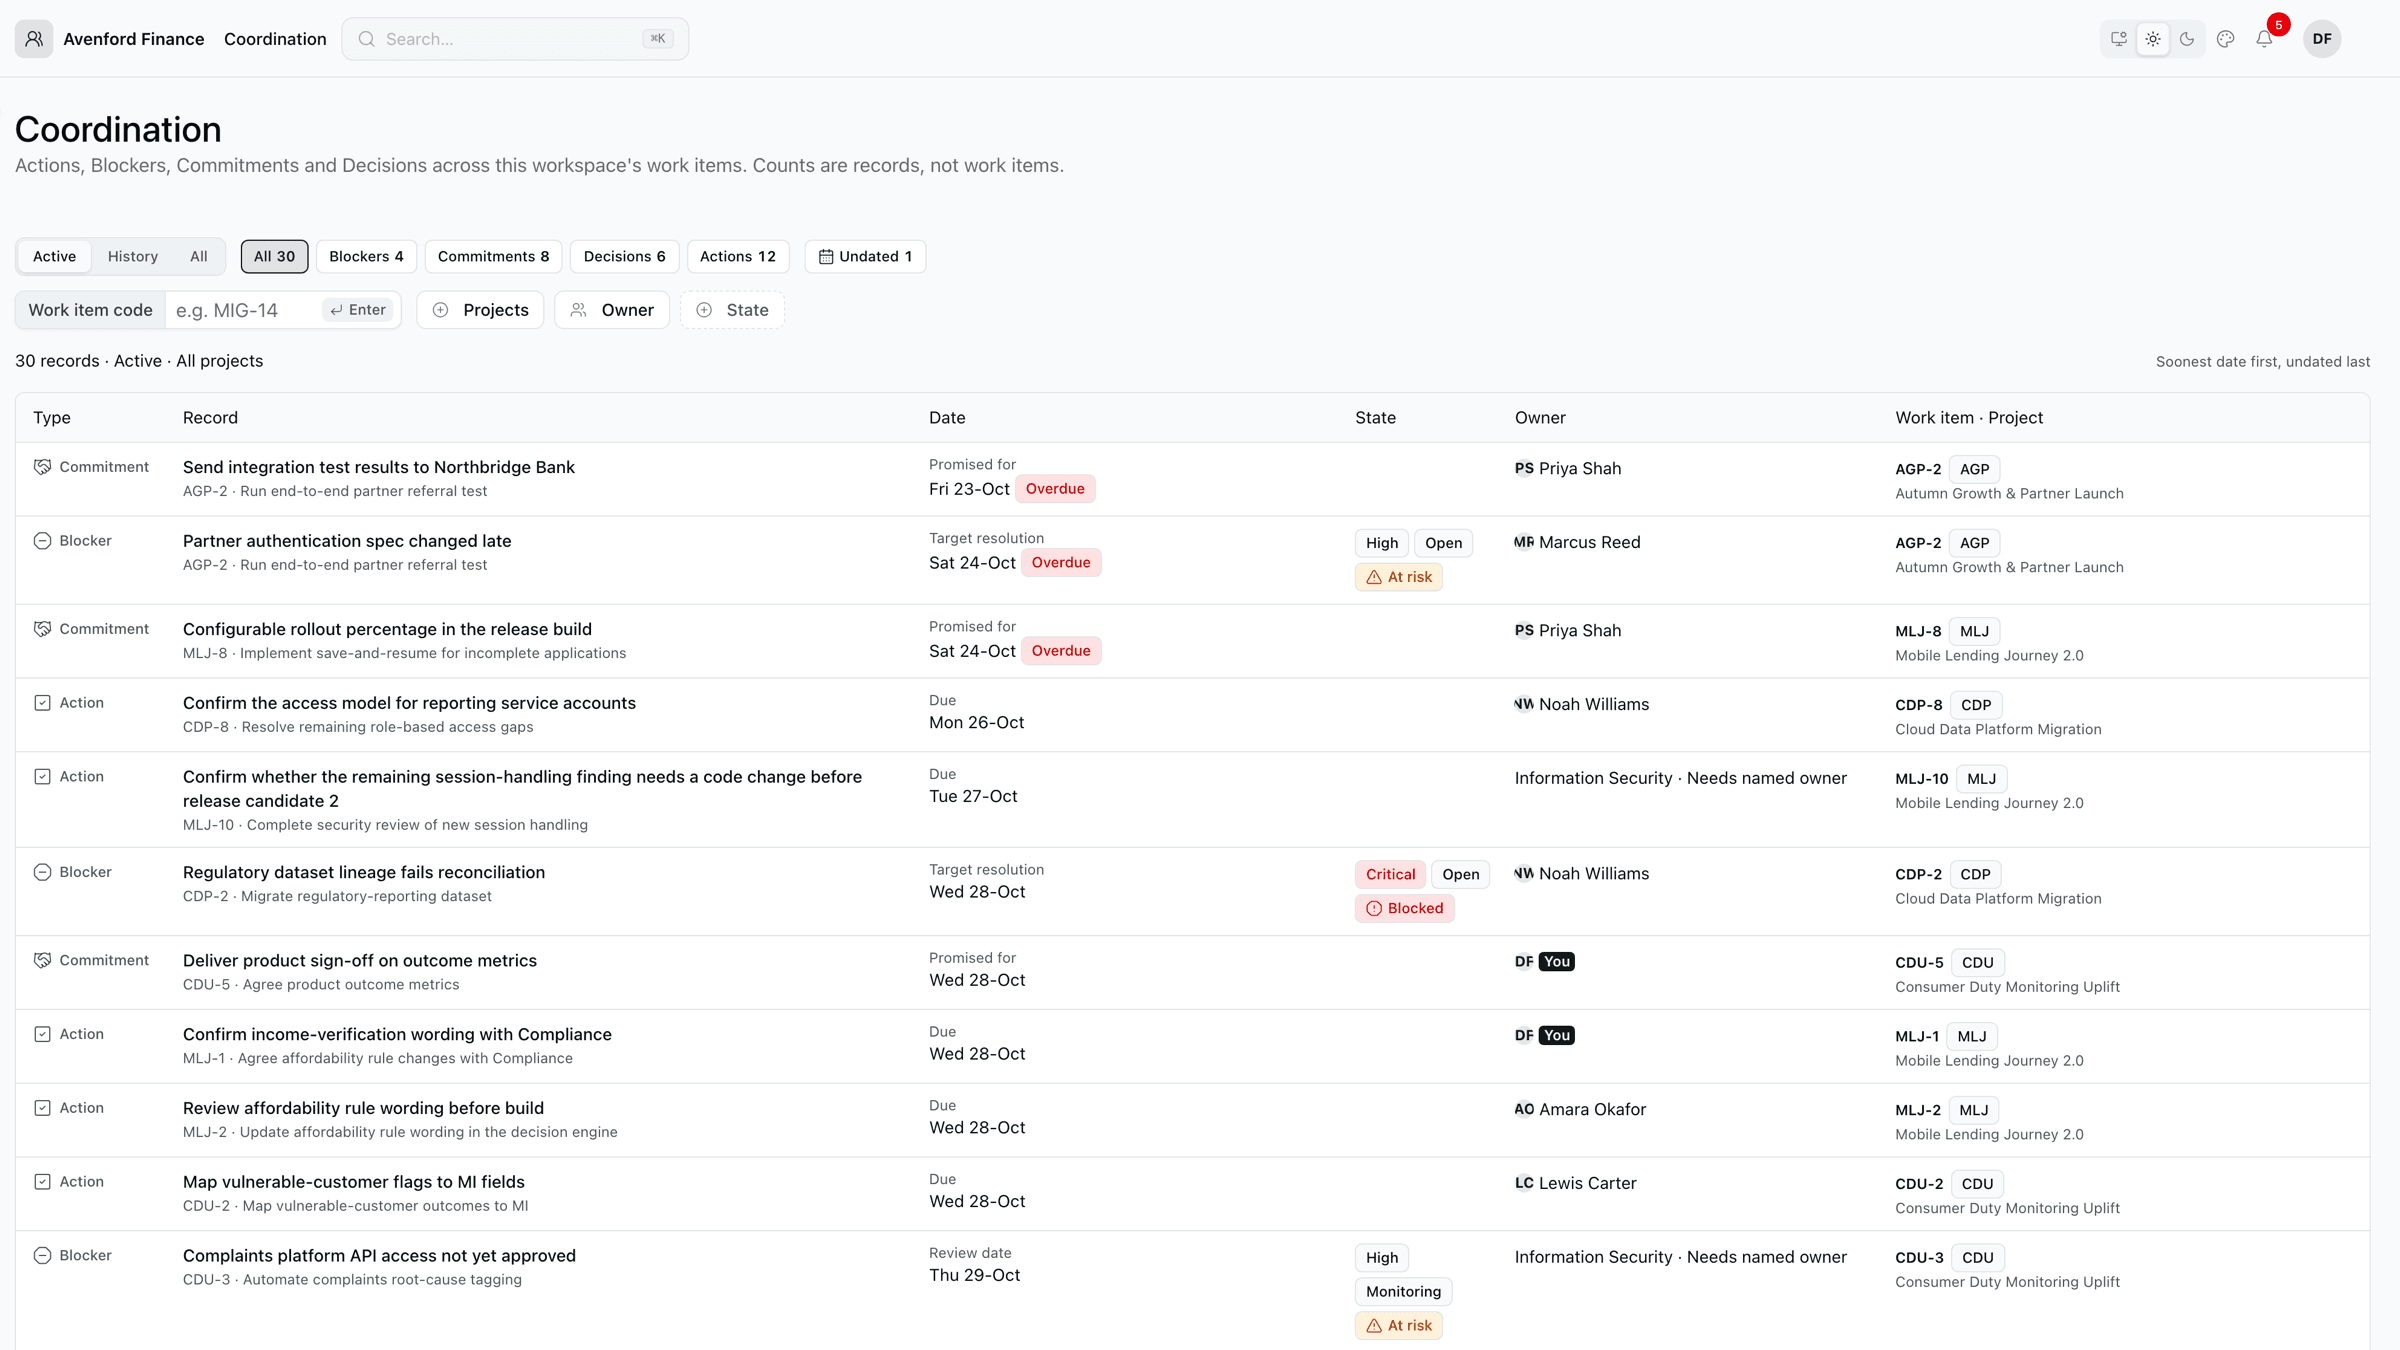Click the Blocked status badge
2400x1350 pixels.
tap(1404, 908)
